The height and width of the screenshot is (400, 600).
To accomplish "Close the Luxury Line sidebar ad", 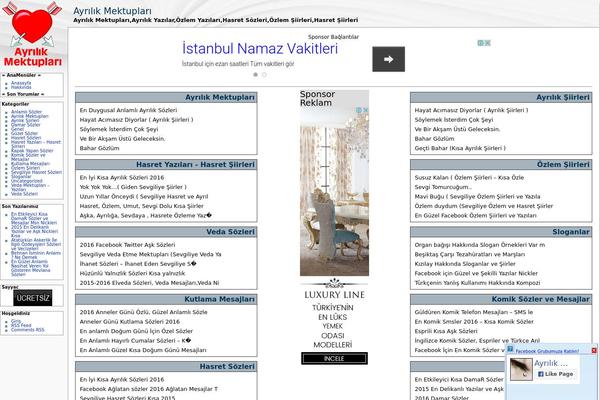I will click(365, 110).
